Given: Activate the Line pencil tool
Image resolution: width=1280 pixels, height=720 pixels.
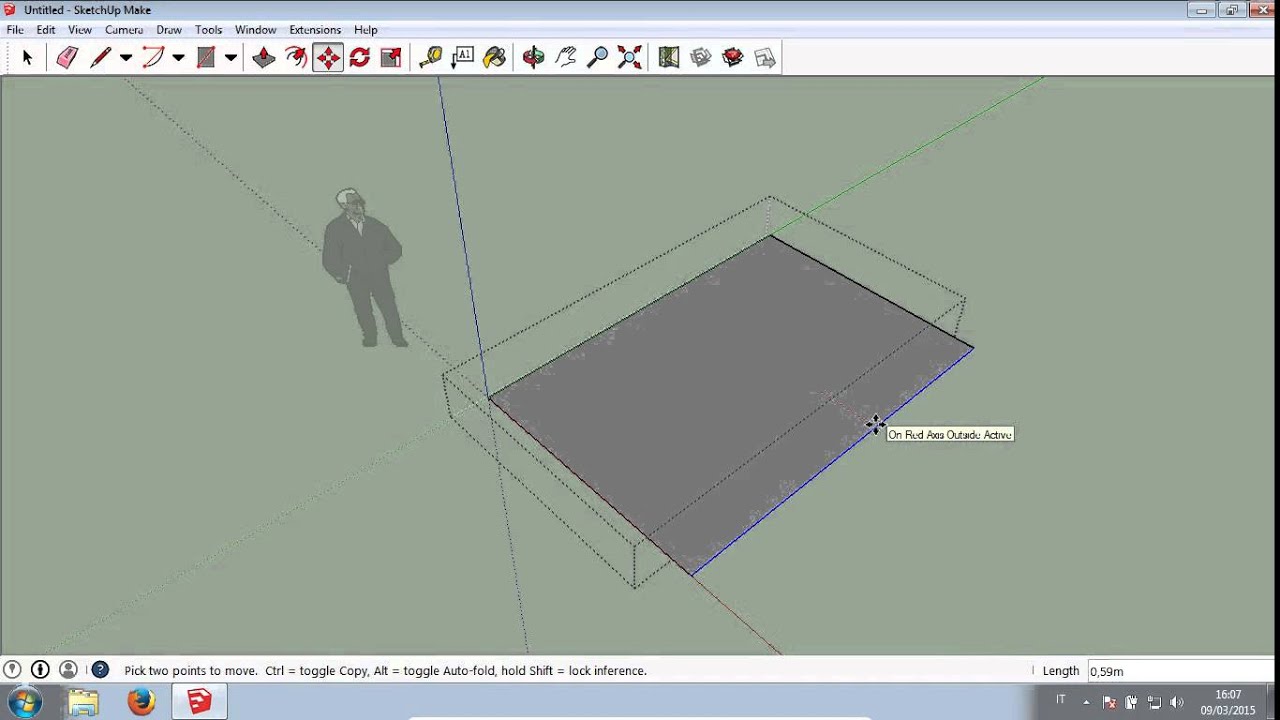Looking at the screenshot, I should (100, 58).
